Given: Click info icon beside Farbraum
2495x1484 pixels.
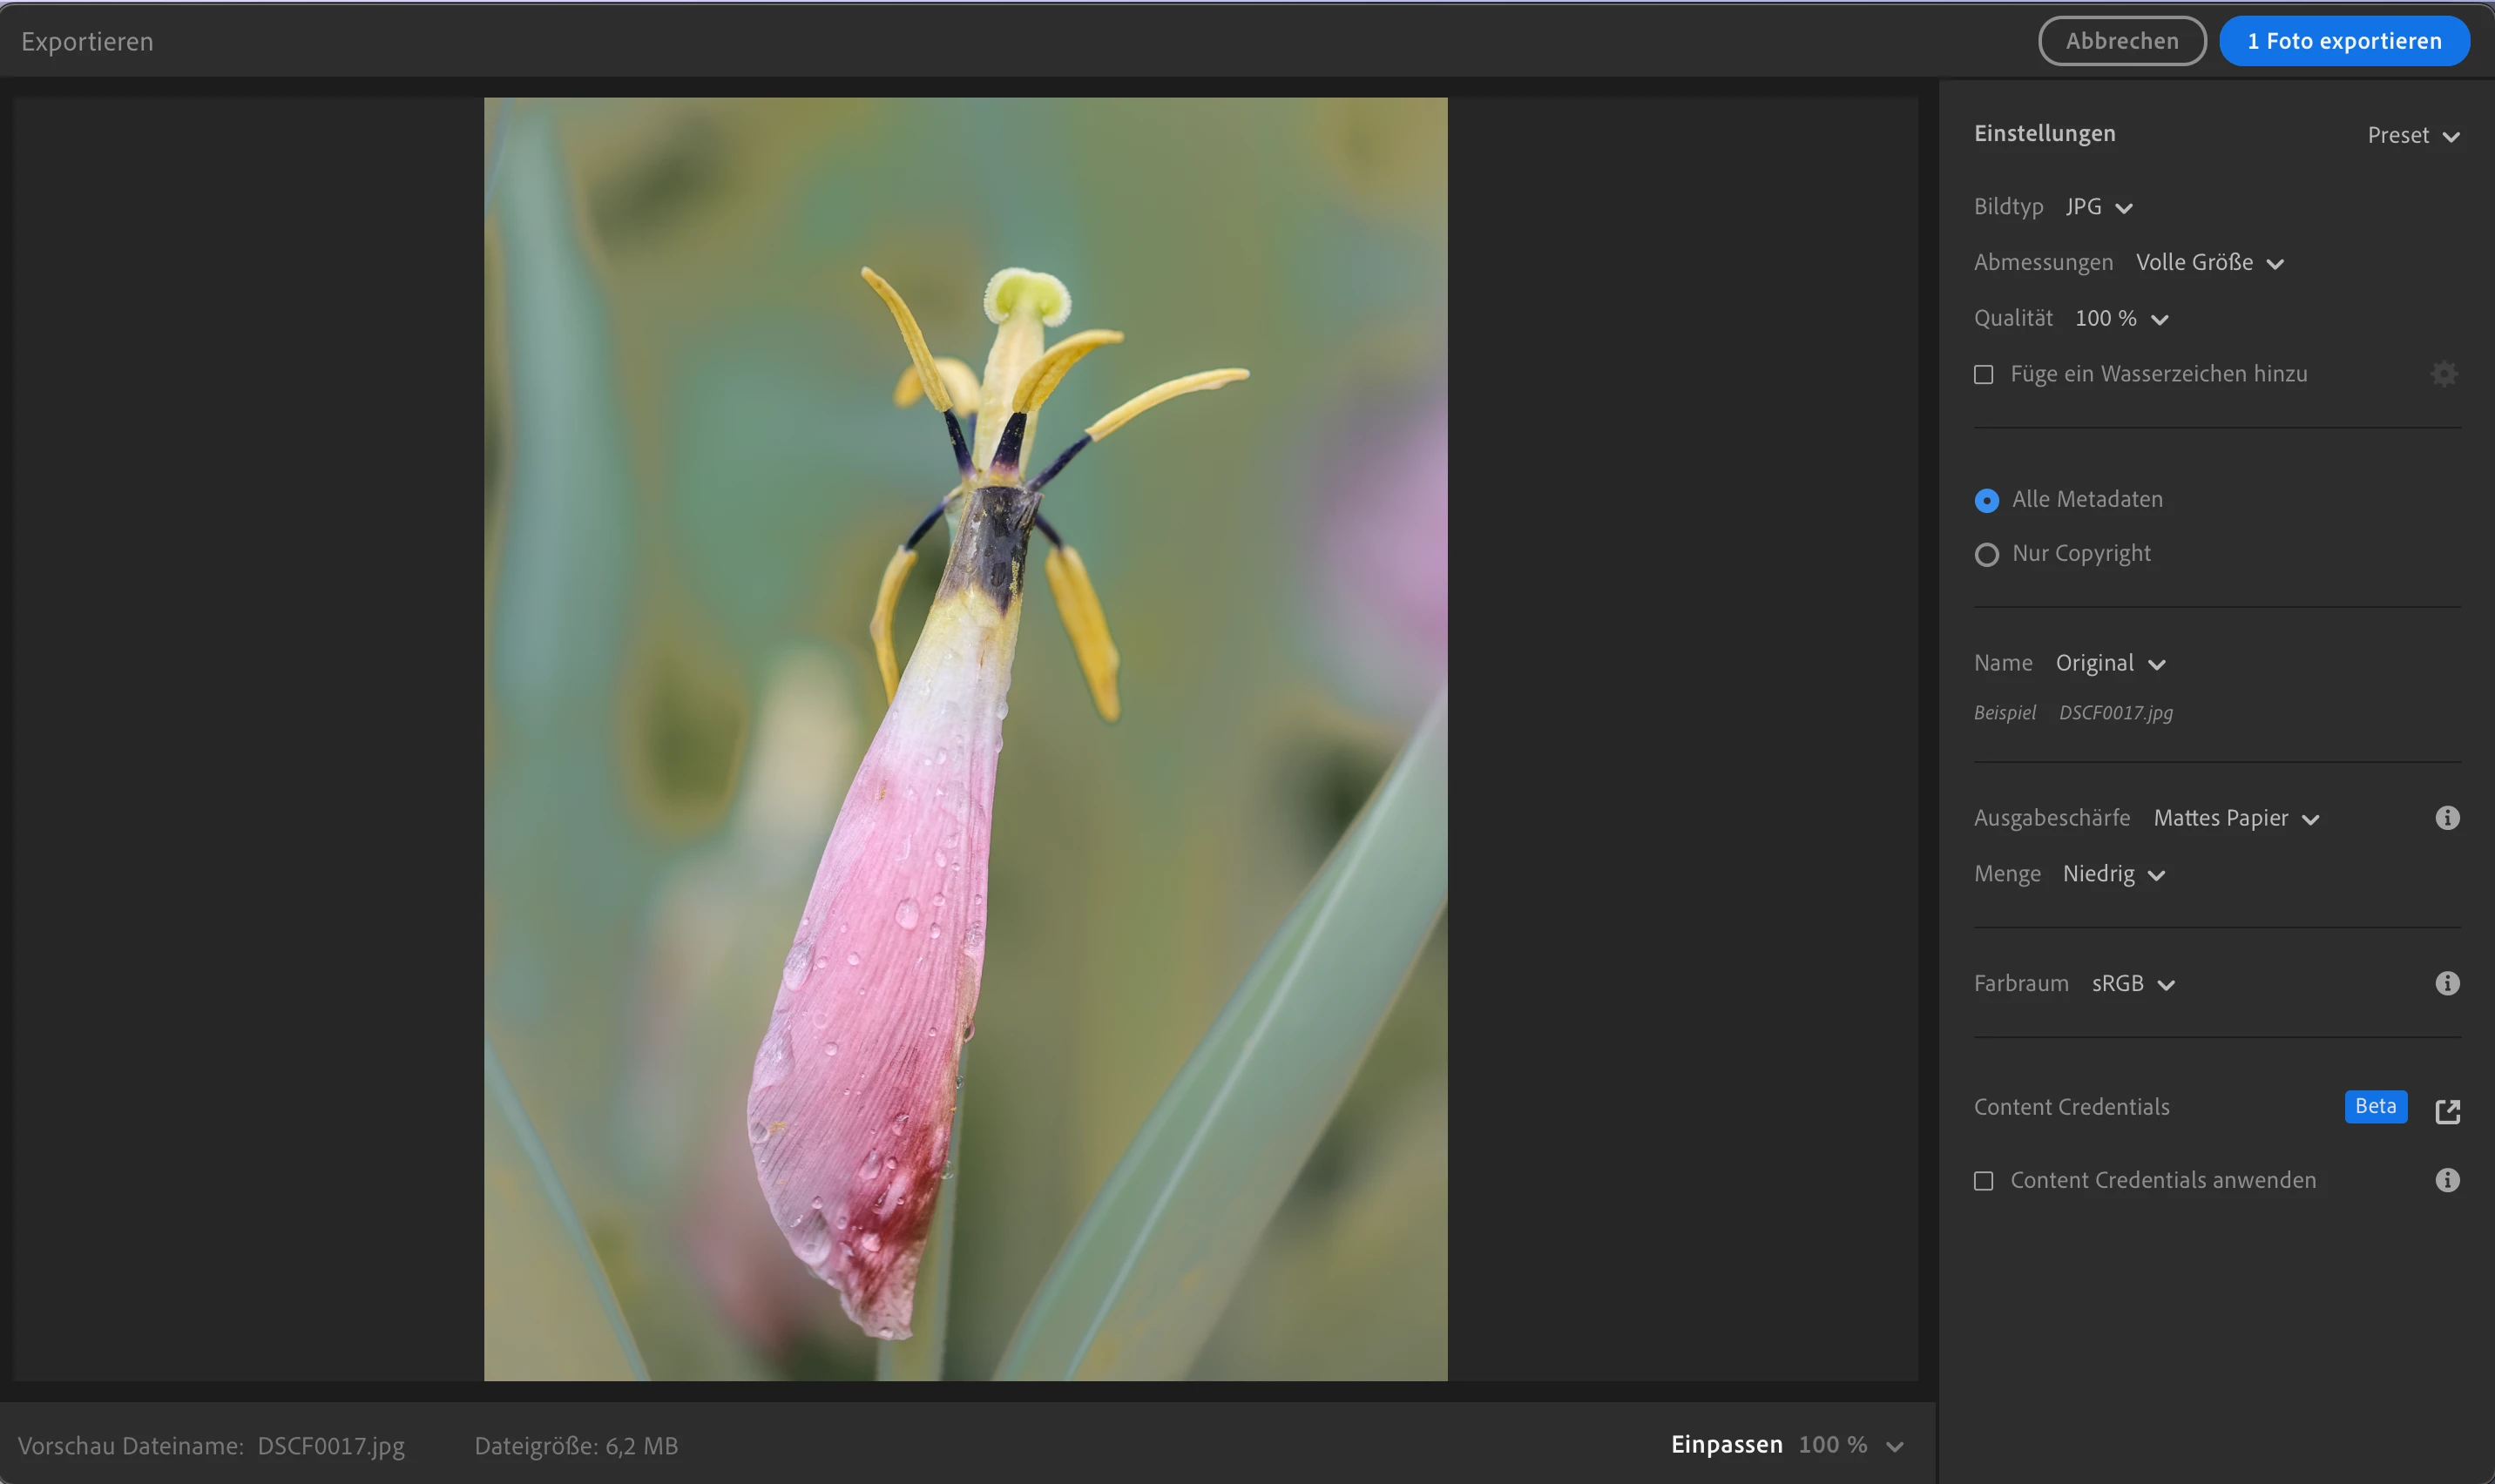Looking at the screenshot, I should (2446, 983).
